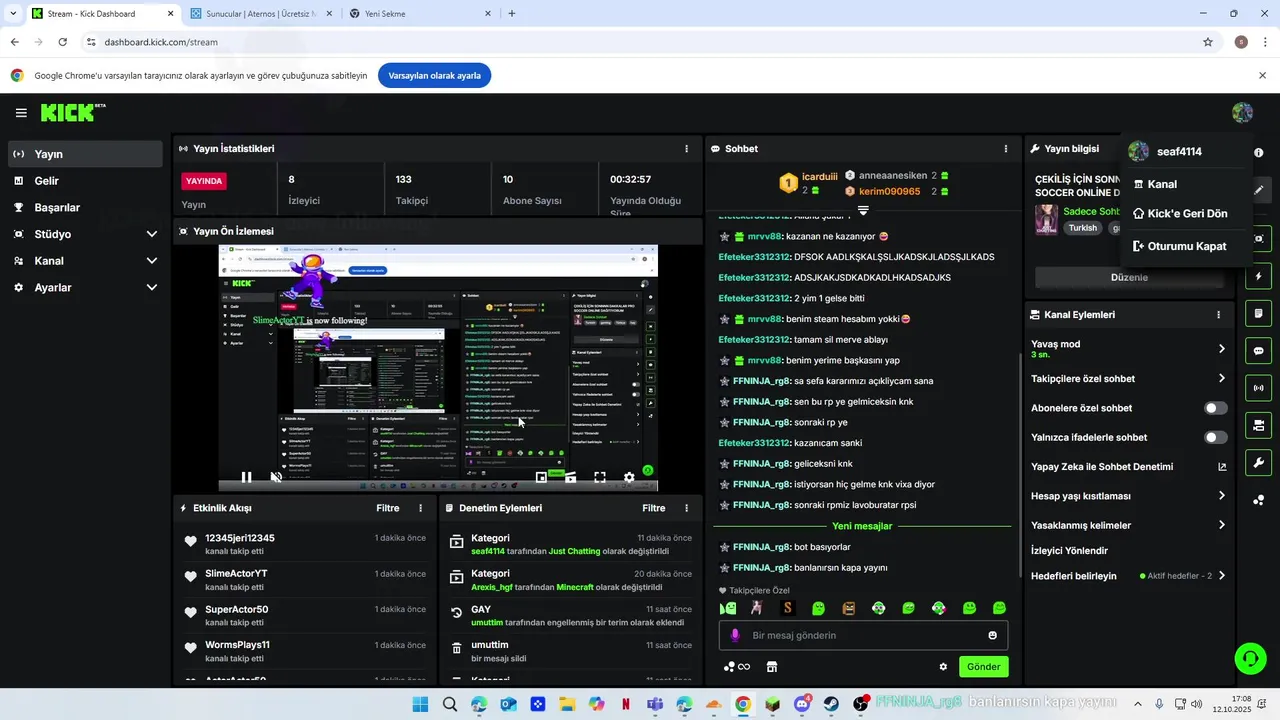The image size is (1280, 720).
Task: Open Kanal Eylemleri three-dot menu
Action: [1218, 315]
